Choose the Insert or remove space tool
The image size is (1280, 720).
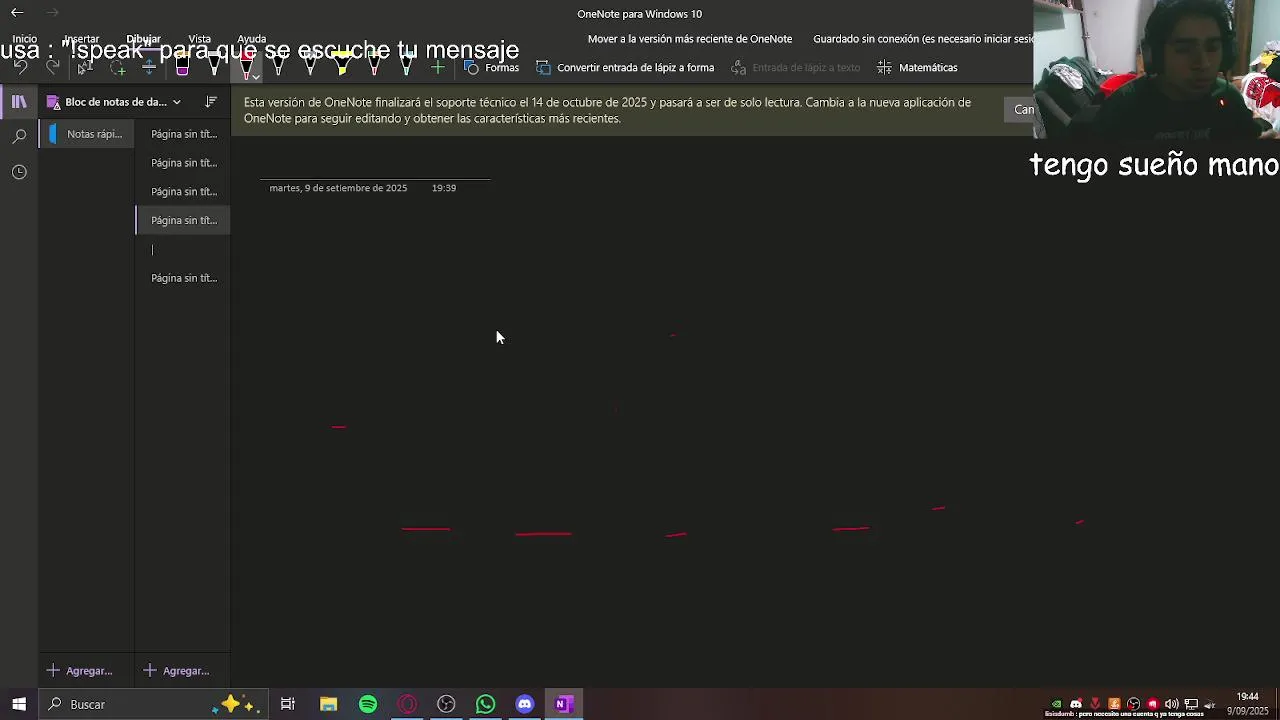coord(149,68)
